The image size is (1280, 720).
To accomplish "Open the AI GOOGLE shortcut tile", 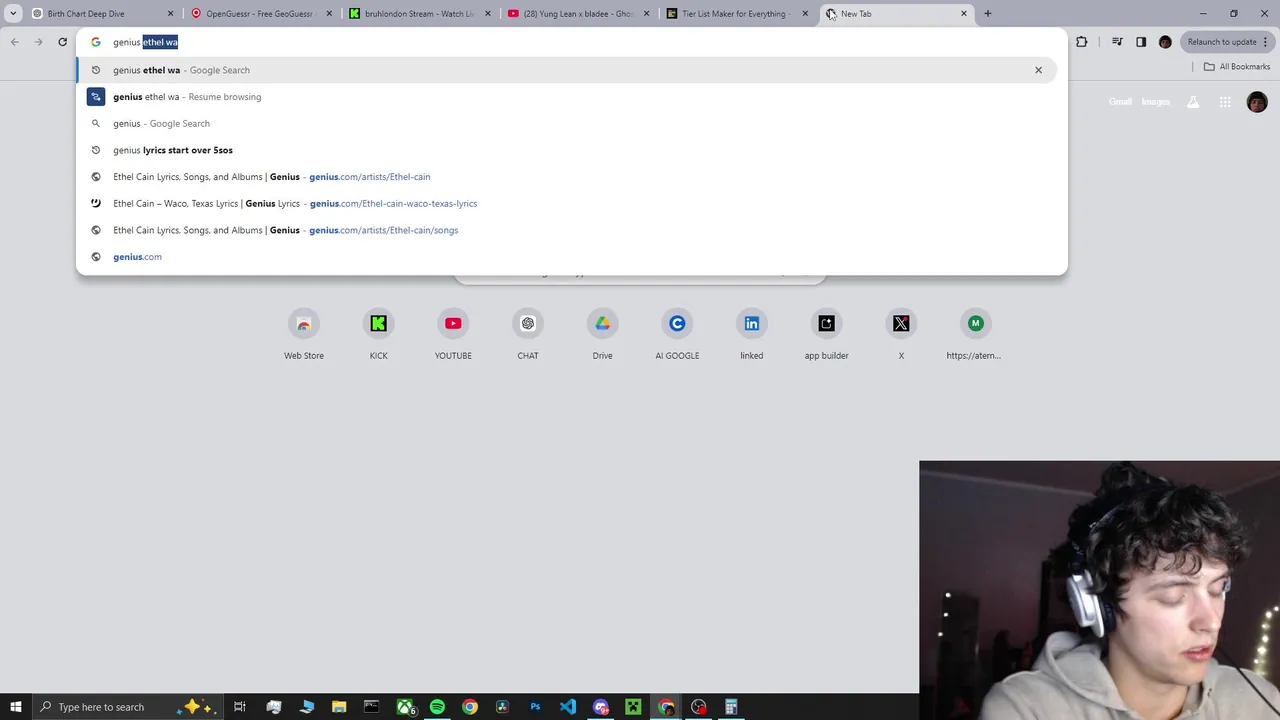I will 677,335.
